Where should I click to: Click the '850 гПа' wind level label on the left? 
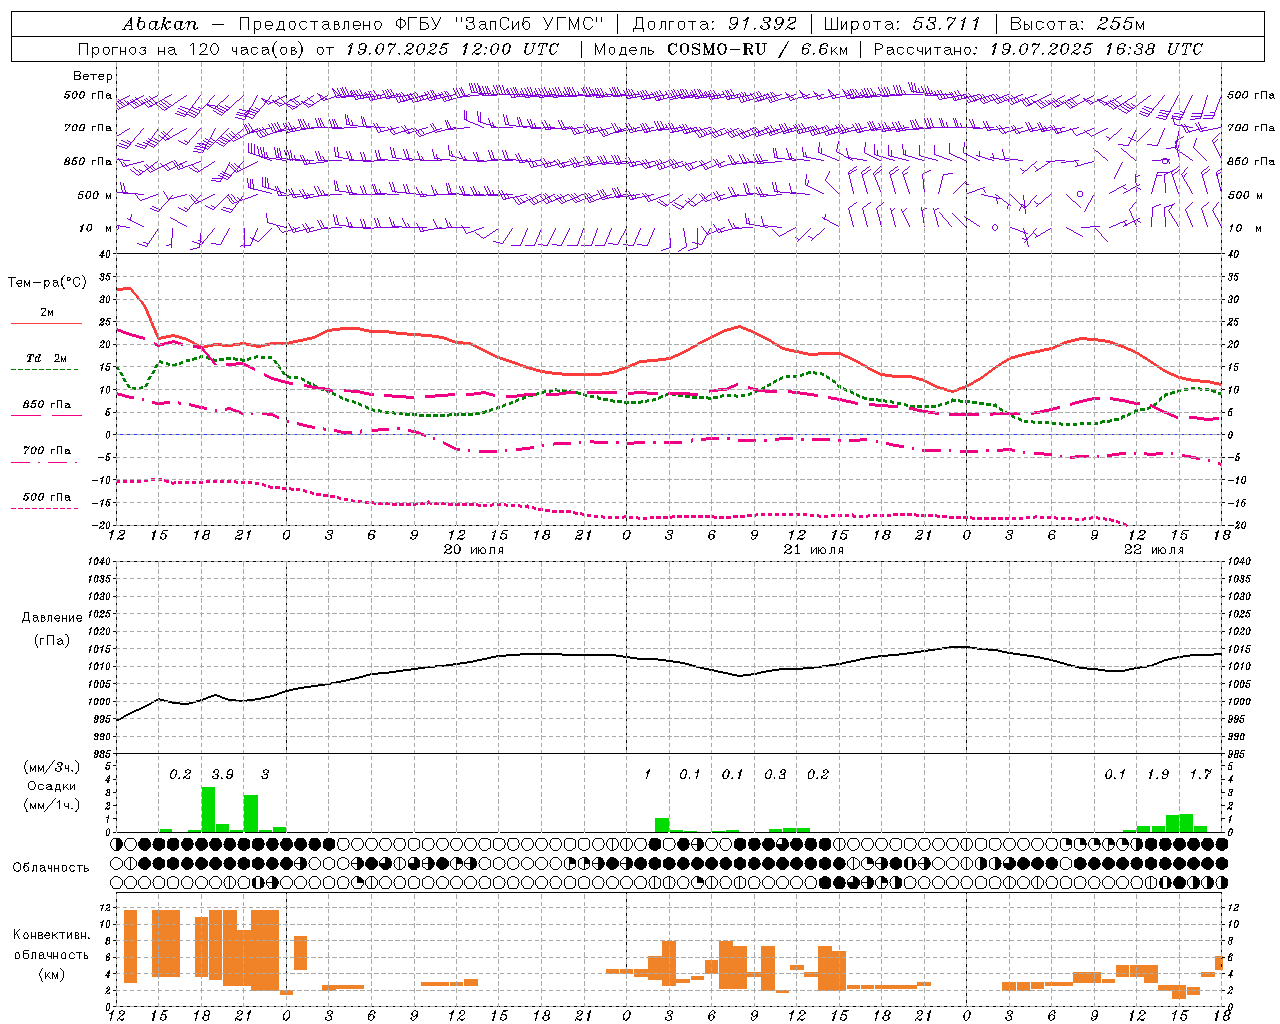[x=88, y=161]
